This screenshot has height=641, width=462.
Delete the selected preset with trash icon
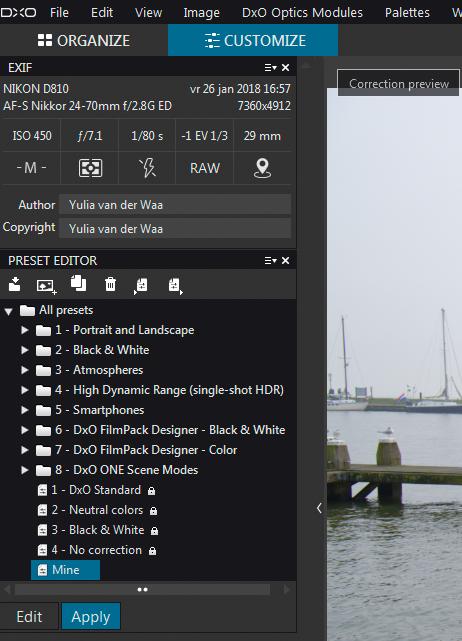click(110, 284)
